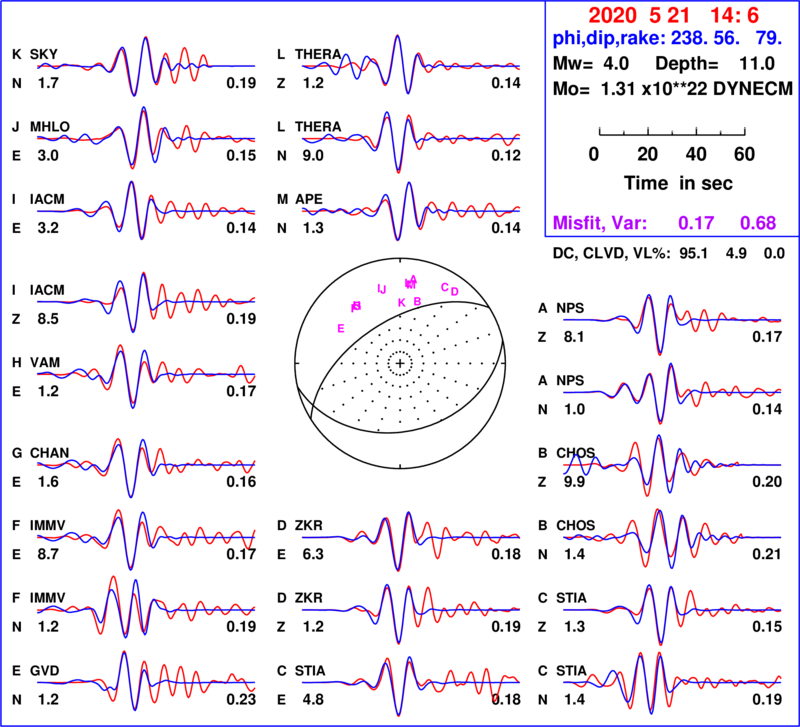Click station marker D on the focal sphere

coord(455,292)
